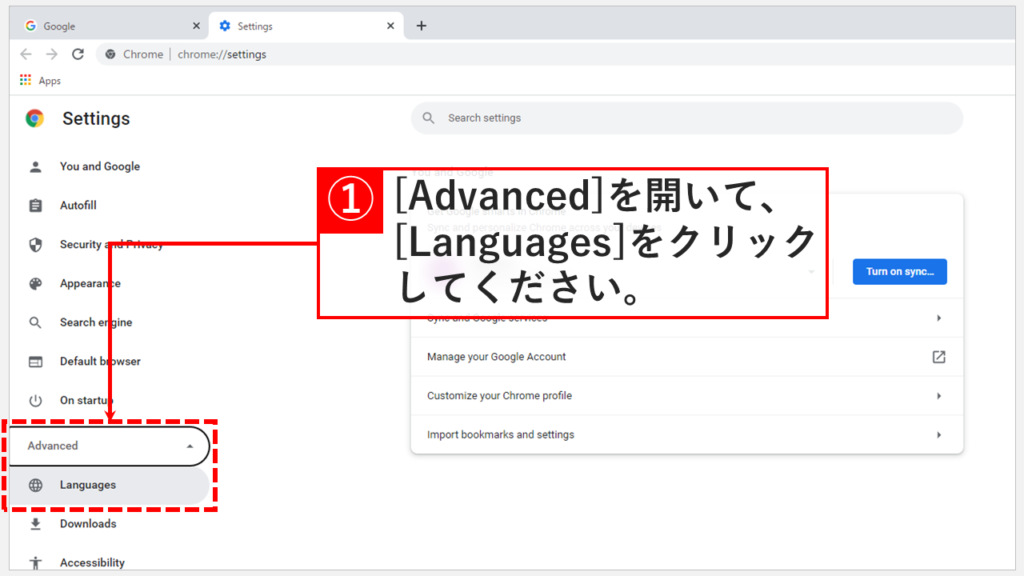The image size is (1024, 576).
Task: Collapse the Advanced section arrow
Action: pos(190,447)
